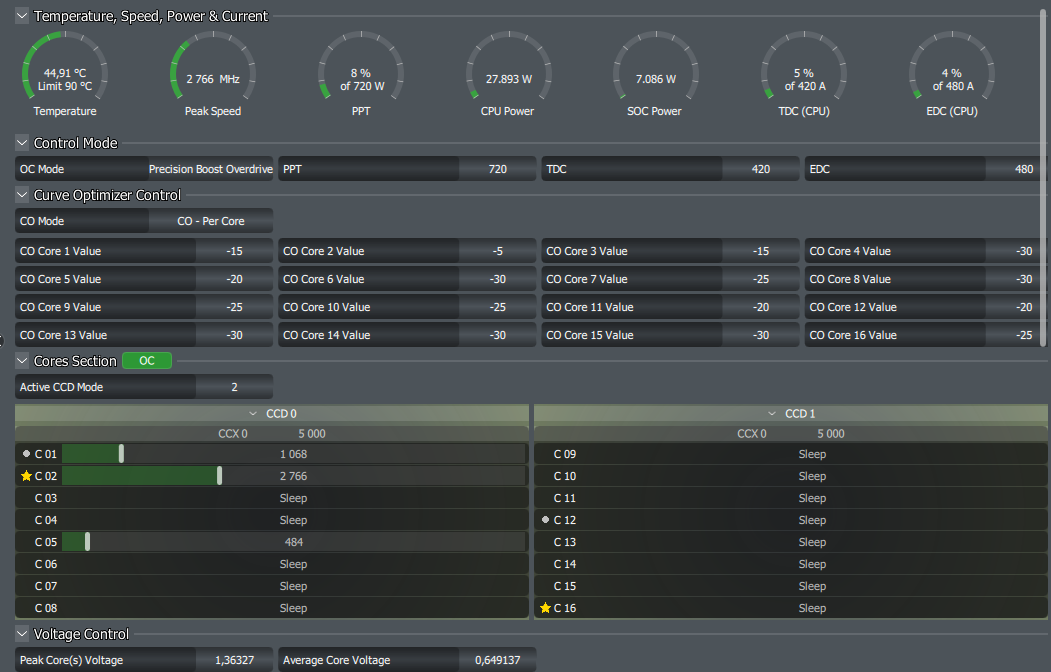Click the EDC (CPU) gauge
The width and height of the screenshot is (1051, 672).
point(952,75)
